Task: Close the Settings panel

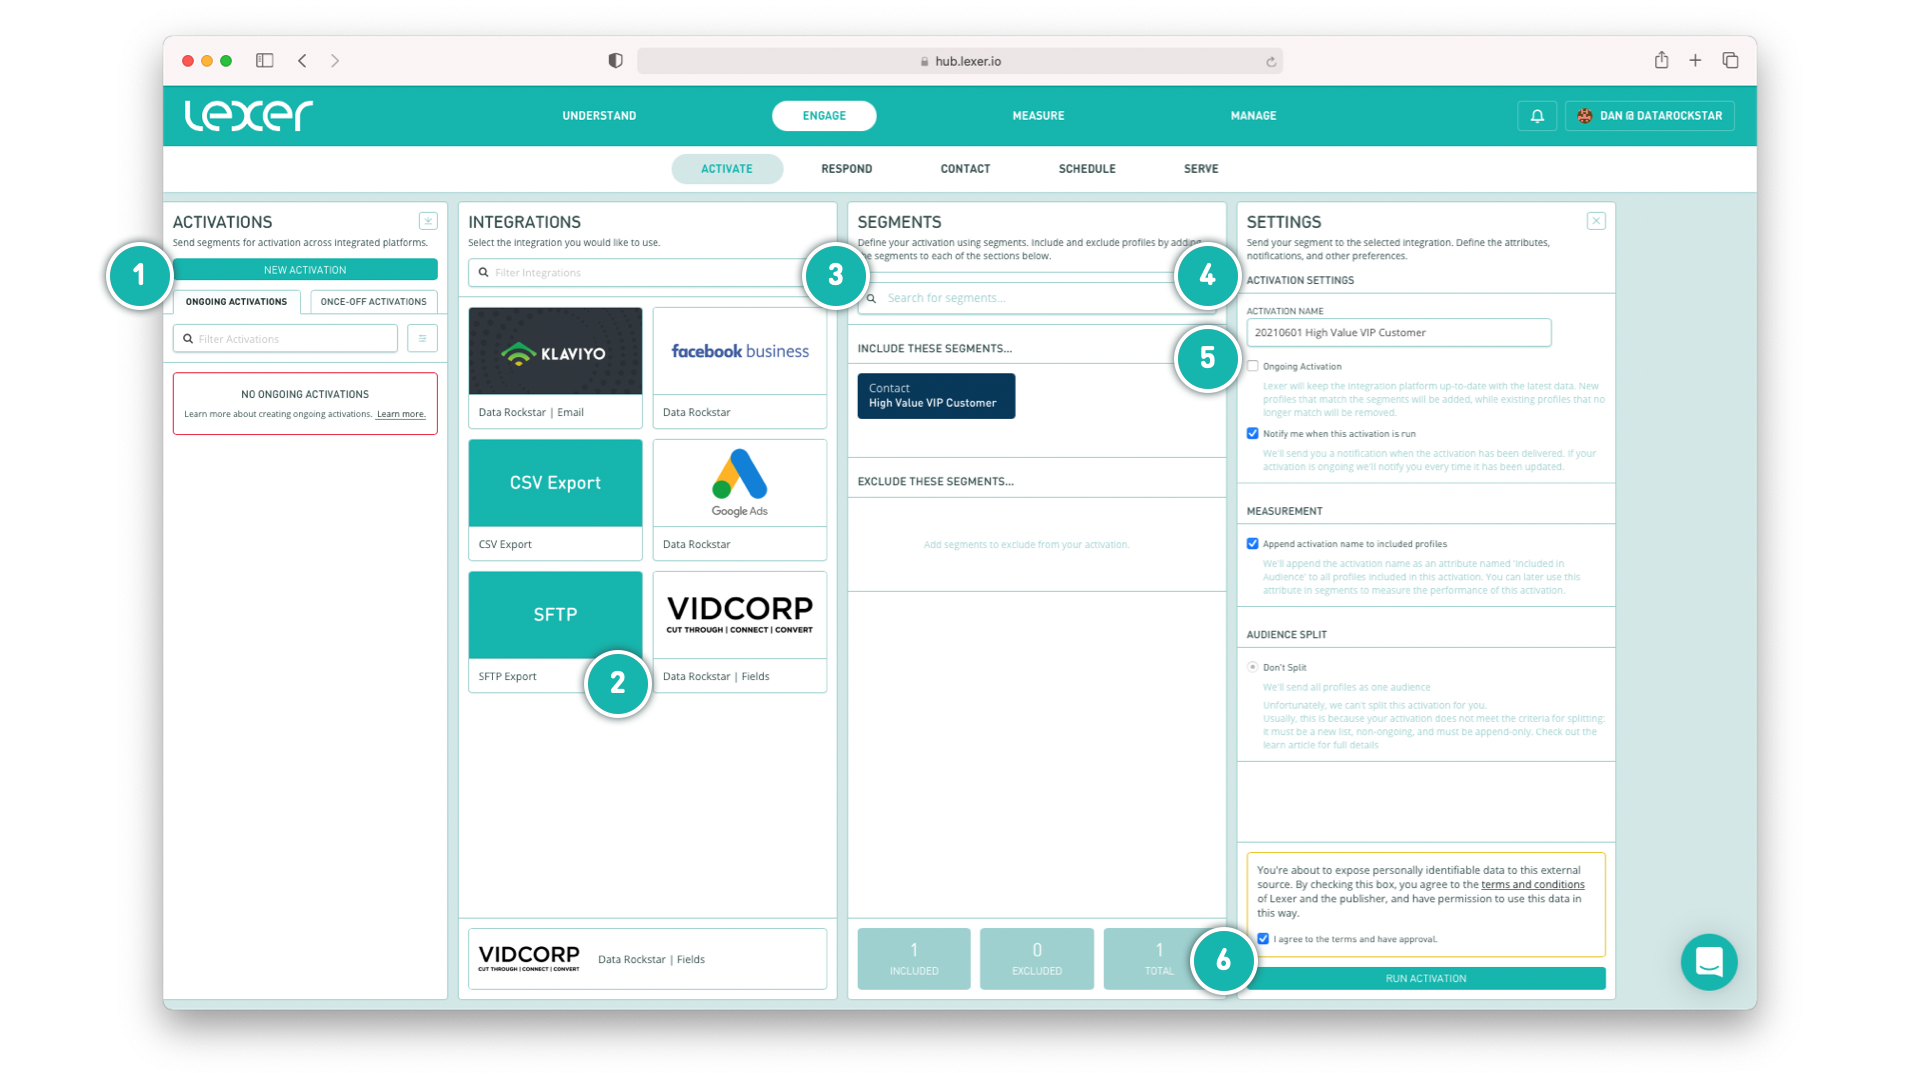Action: point(1596,221)
